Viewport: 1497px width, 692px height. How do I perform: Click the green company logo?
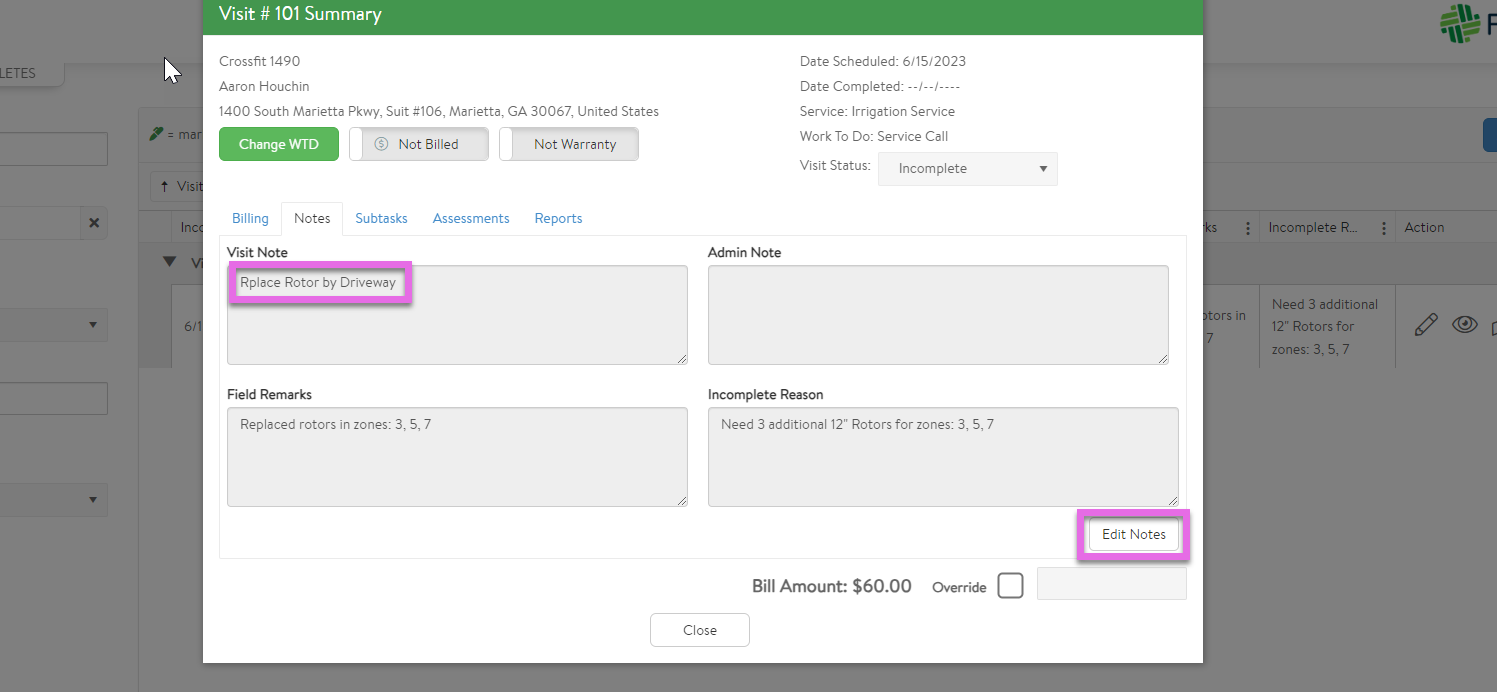[1459, 24]
